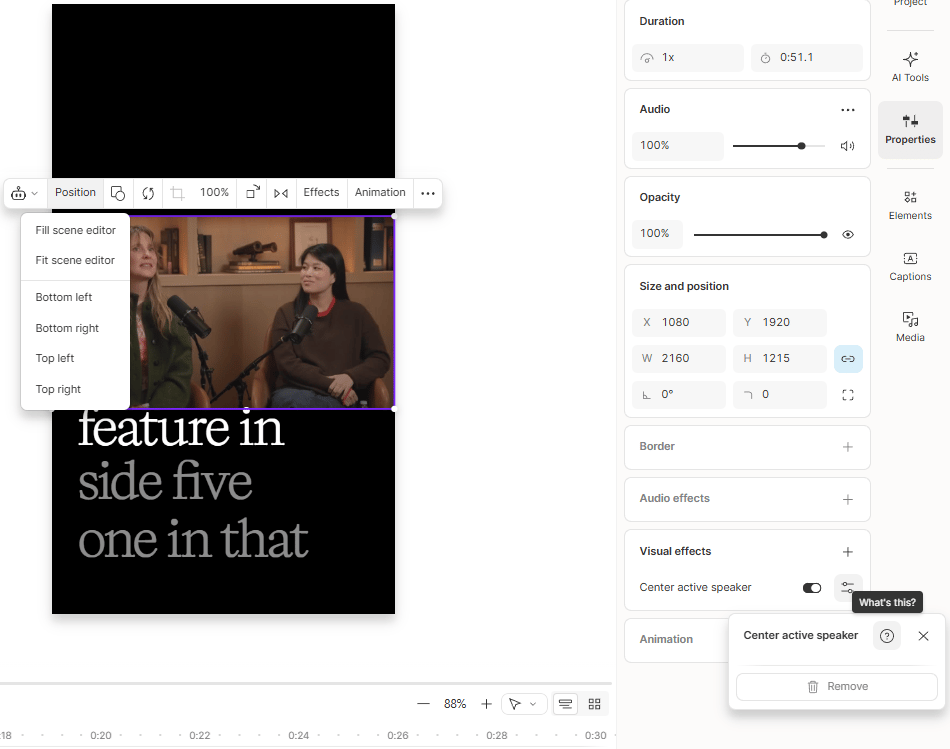Screen dimensions: 950x749
Task: Open the toolbar more options ellipsis
Action: pos(428,193)
